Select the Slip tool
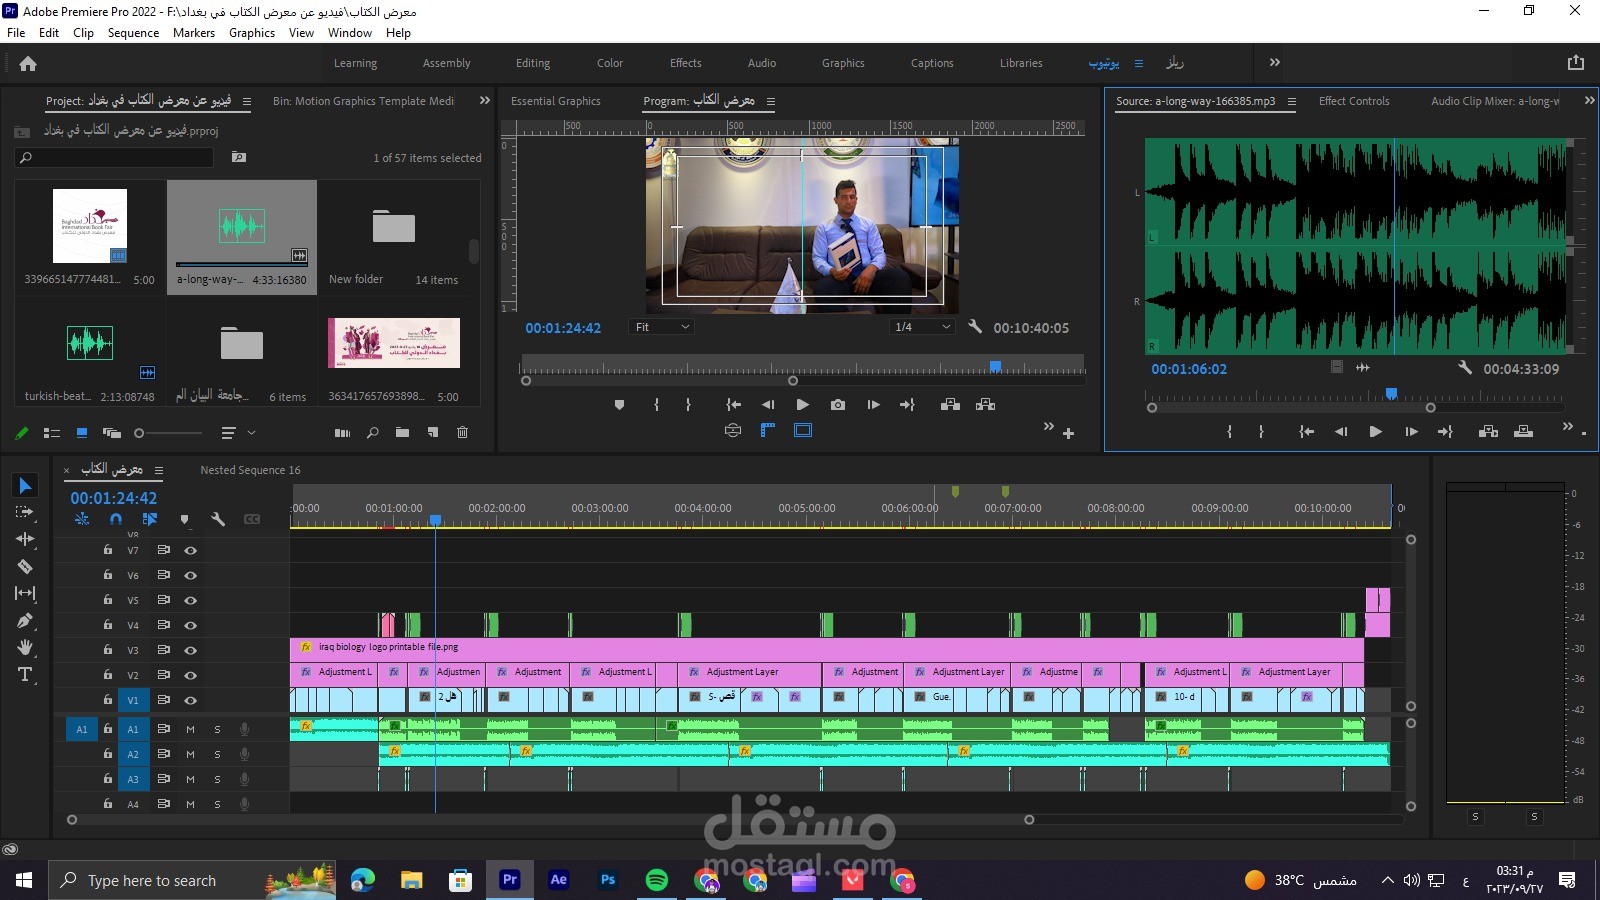The image size is (1600, 900). 25,593
